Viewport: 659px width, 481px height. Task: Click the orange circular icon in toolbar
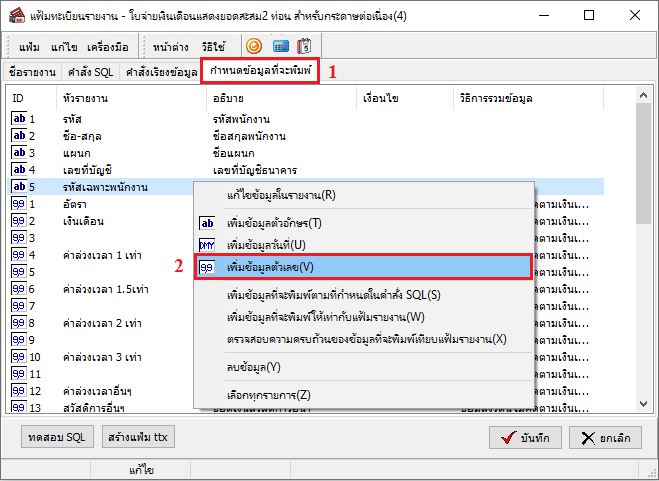[x=254, y=46]
